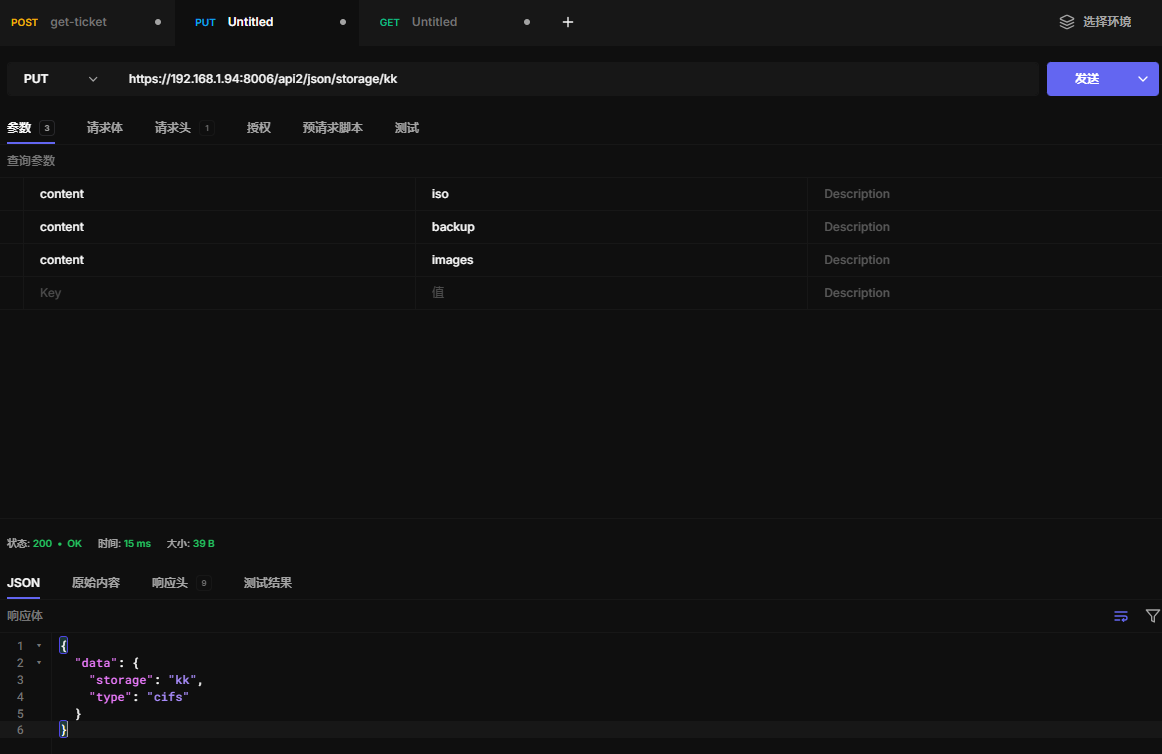Viewport: 1162px width, 754px height.
Task: Open the 请求头 tab
Action: click(172, 128)
